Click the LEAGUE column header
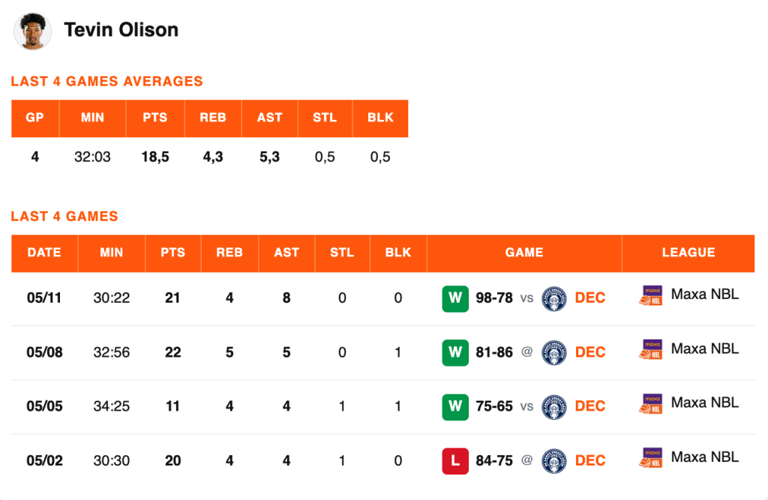This screenshot has width=768, height=500. click(688, 253)
